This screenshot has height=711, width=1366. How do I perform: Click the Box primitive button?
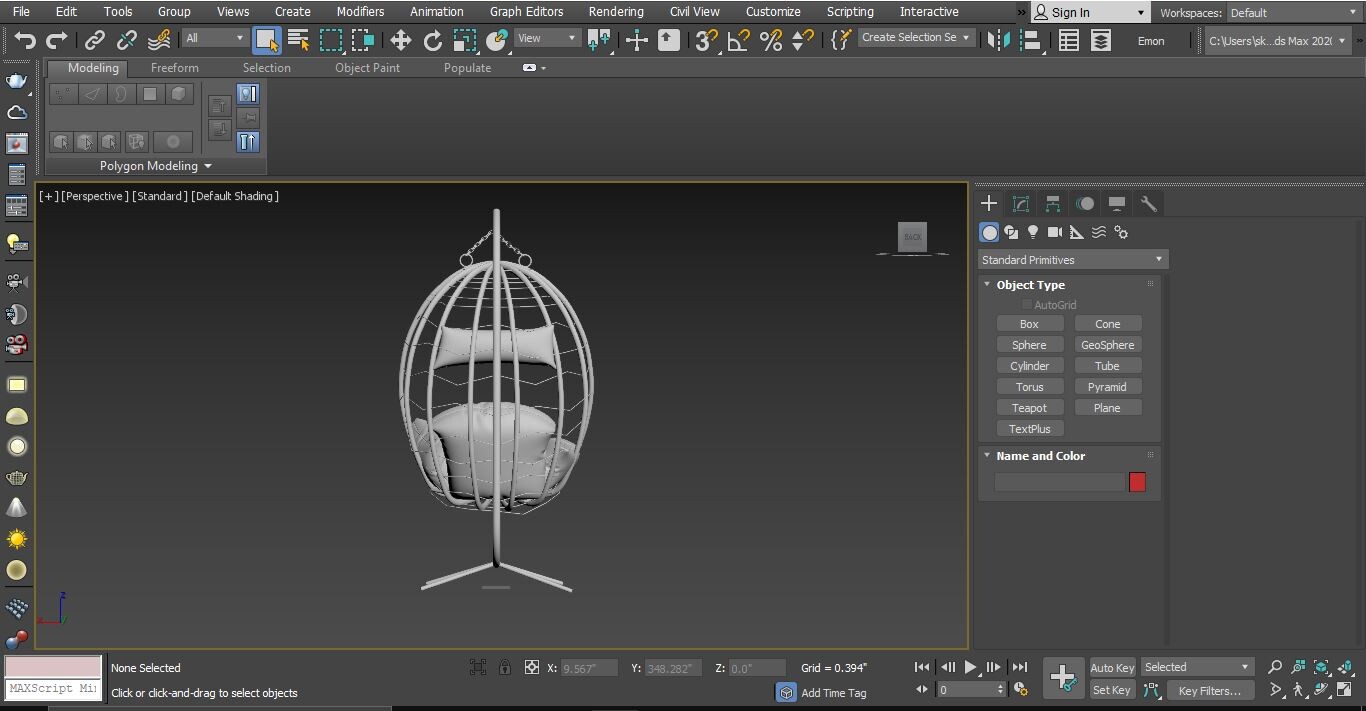click(x=1028, y=323)
